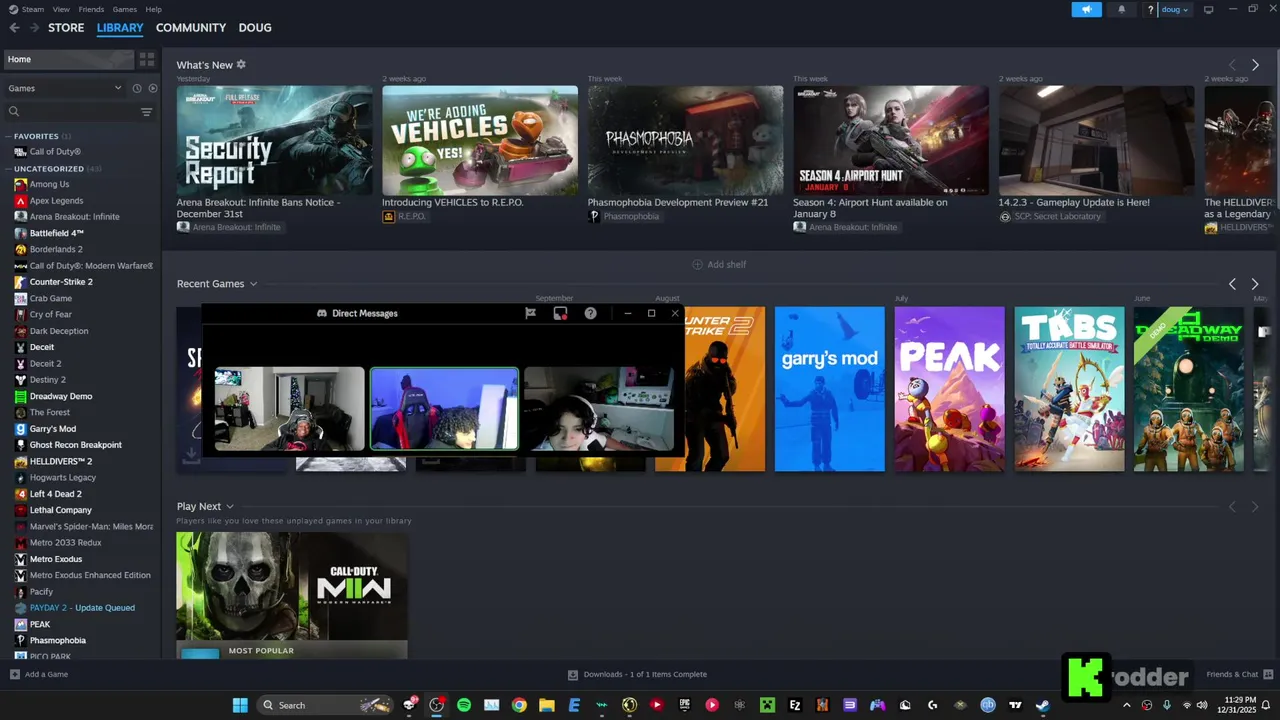Open PEAK cover in Recent Games
The width and height of the screenshot is (1280, 720).
click(949, 389)
